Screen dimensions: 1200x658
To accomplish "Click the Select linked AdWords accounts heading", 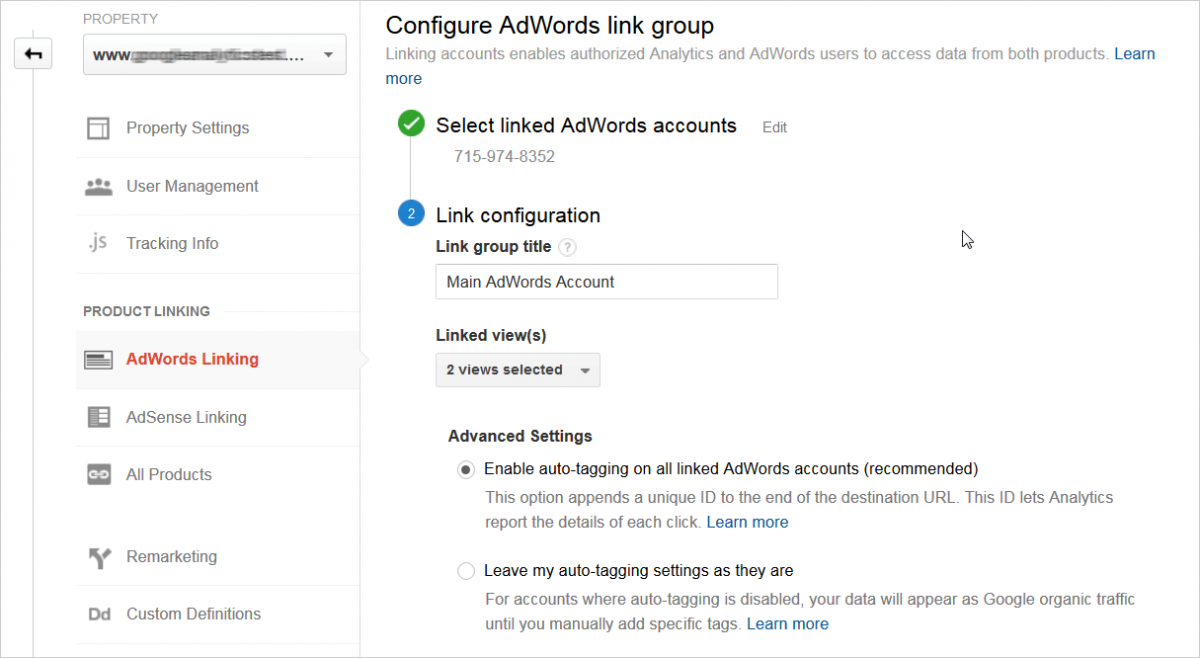I will [x=586, y=126].
